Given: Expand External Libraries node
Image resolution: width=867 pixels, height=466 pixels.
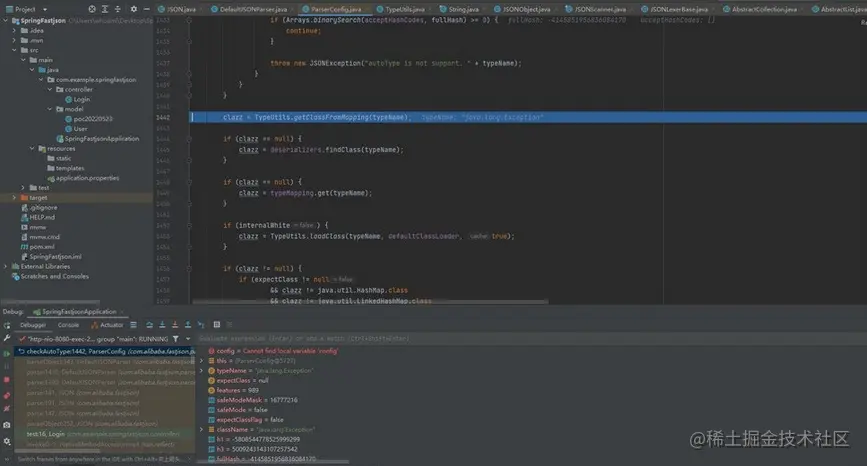Looking at the screenshot, I should pos(6,266).
